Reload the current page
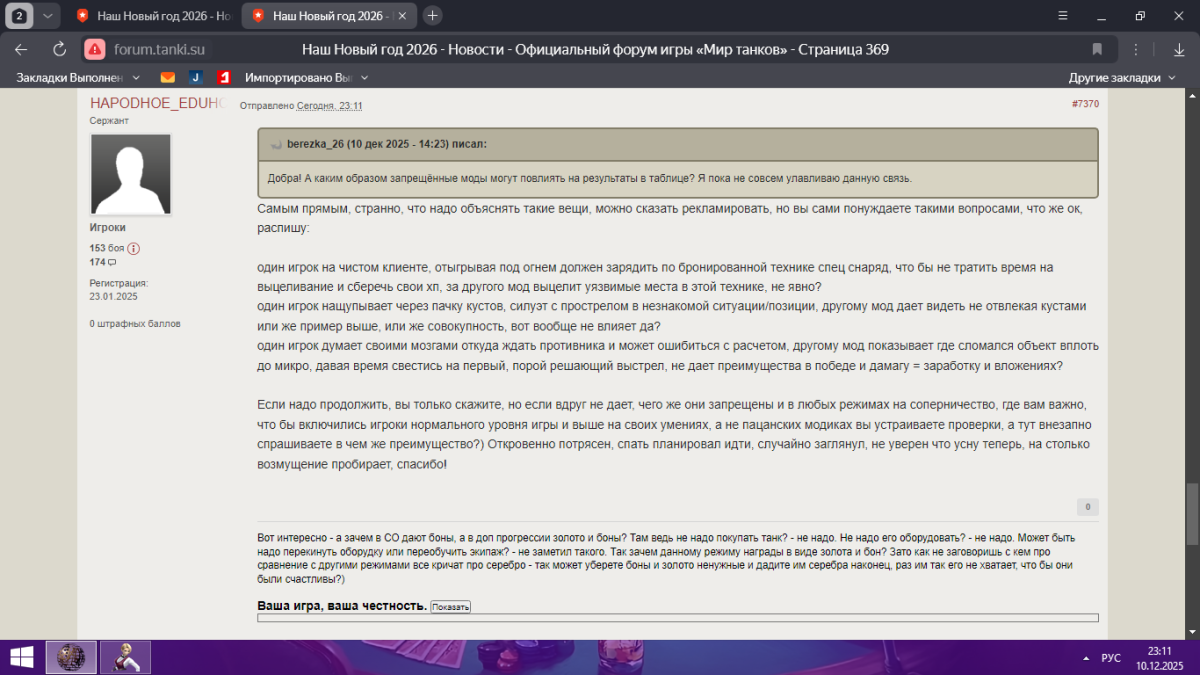 [x=58, y=49]
